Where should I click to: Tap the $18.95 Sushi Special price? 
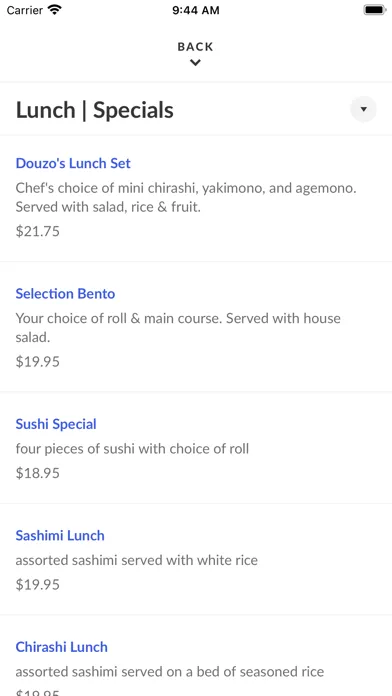pyautogui.click(x=38, y=473)
